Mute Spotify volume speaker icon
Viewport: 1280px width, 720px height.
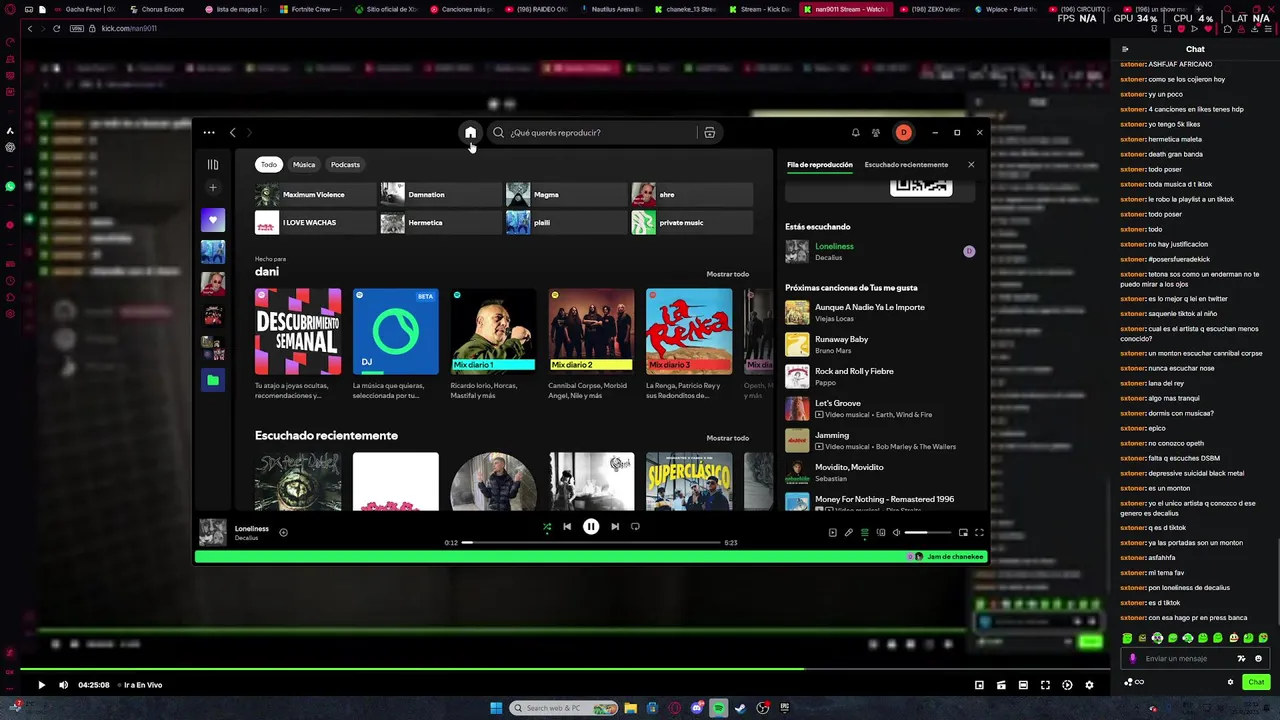click(x=896, y=532)
